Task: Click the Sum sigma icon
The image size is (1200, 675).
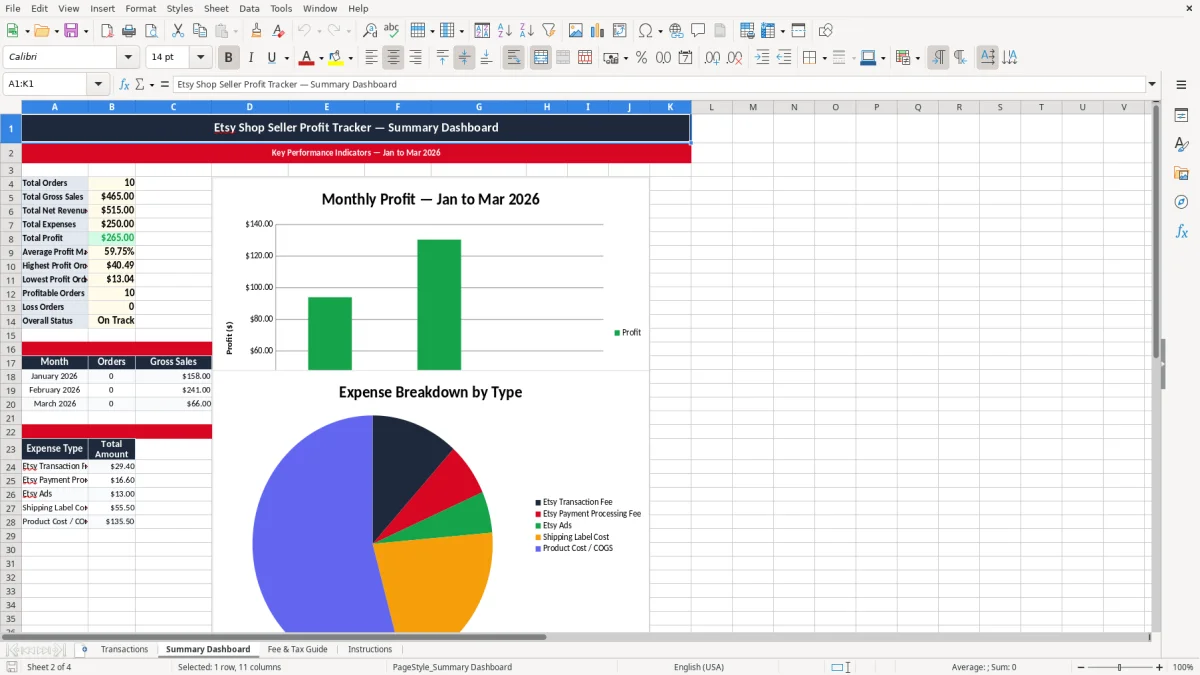Action: [139, 85]
